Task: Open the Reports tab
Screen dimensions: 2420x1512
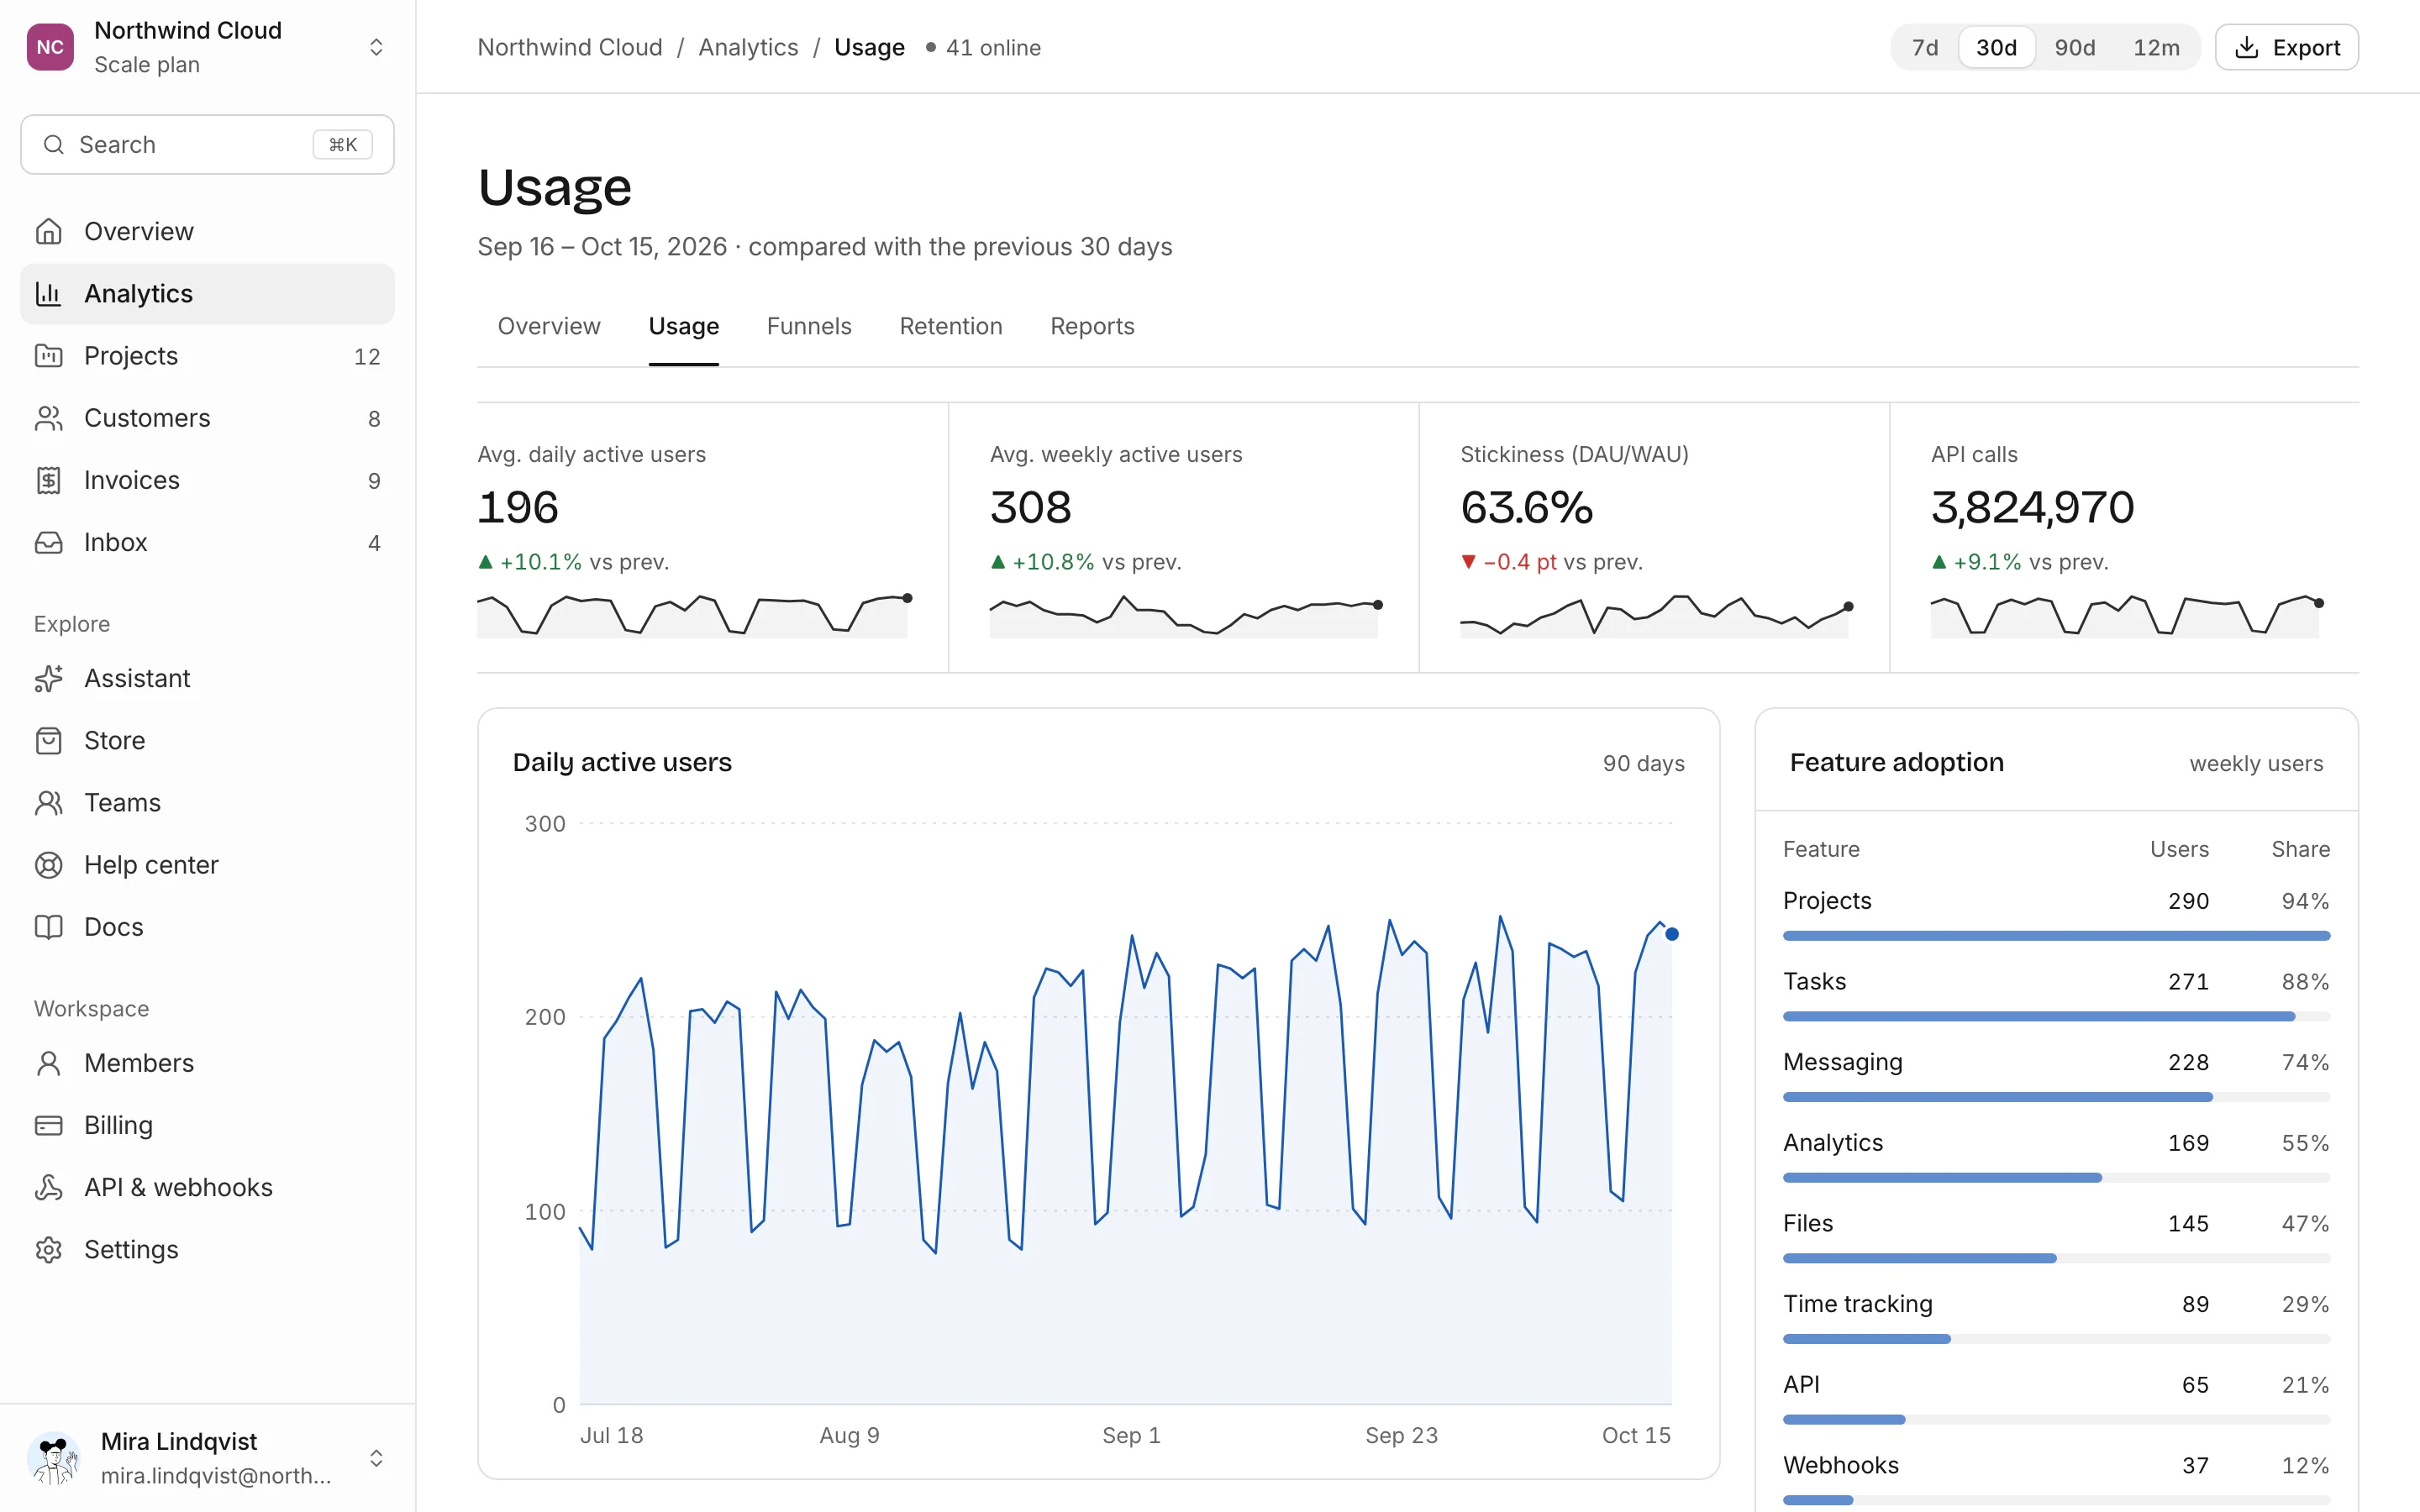Action: pyautogui.click(x=1092, y=326)
